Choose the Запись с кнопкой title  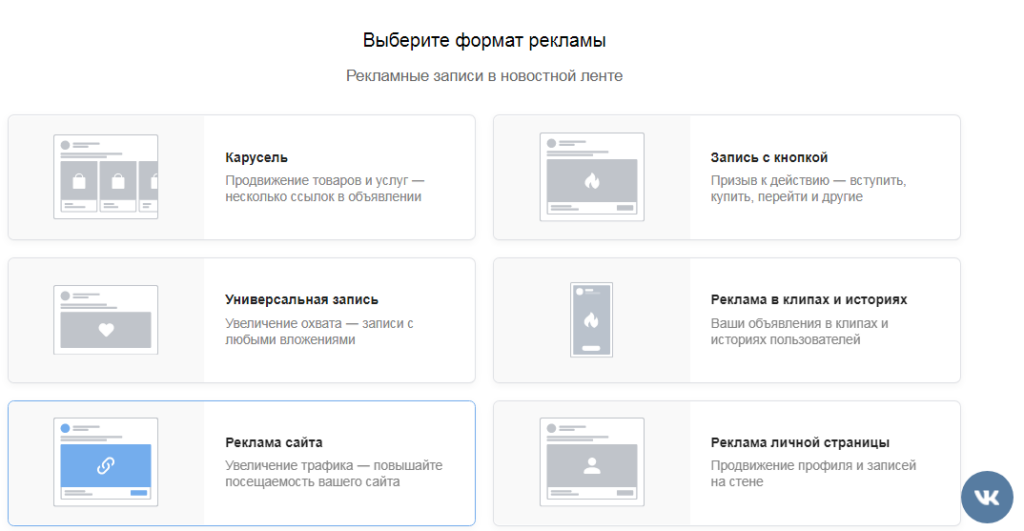coord(769,157)
